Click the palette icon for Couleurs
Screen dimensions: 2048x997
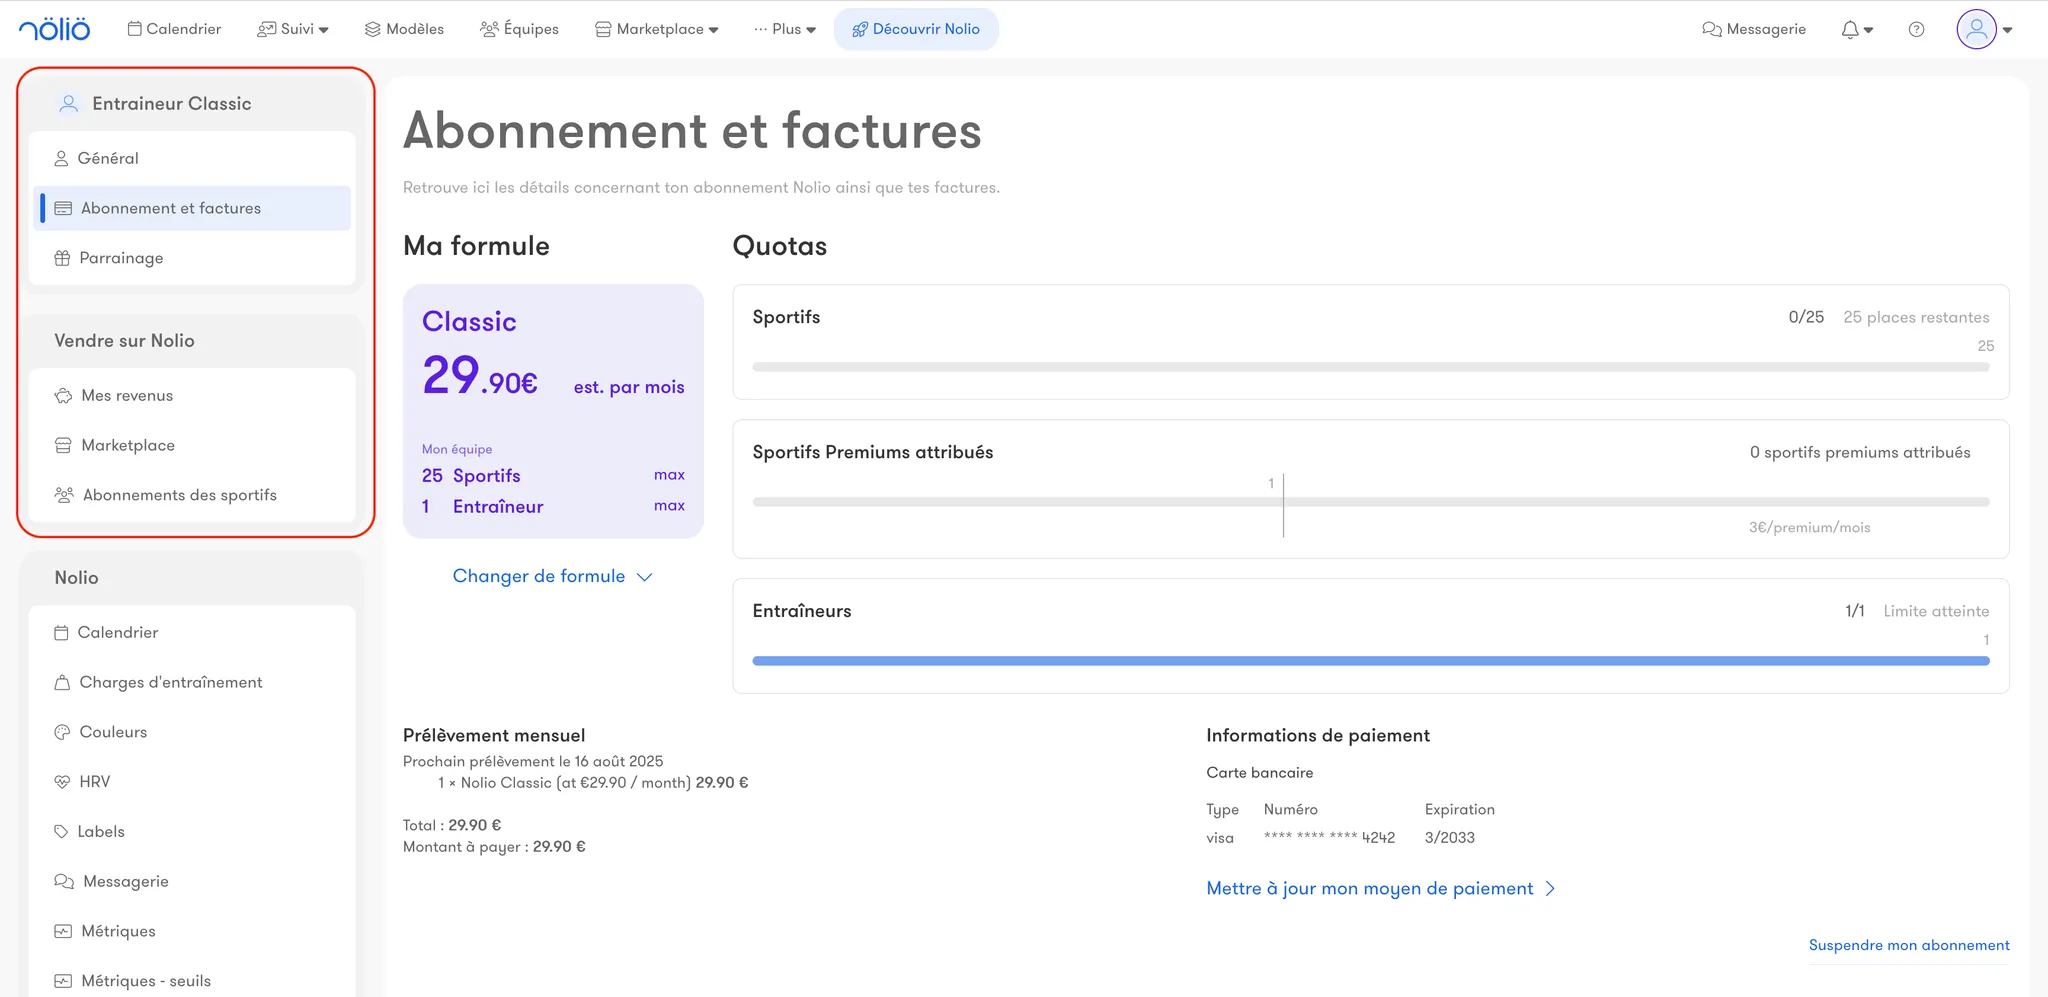click(x=62, y=732)
